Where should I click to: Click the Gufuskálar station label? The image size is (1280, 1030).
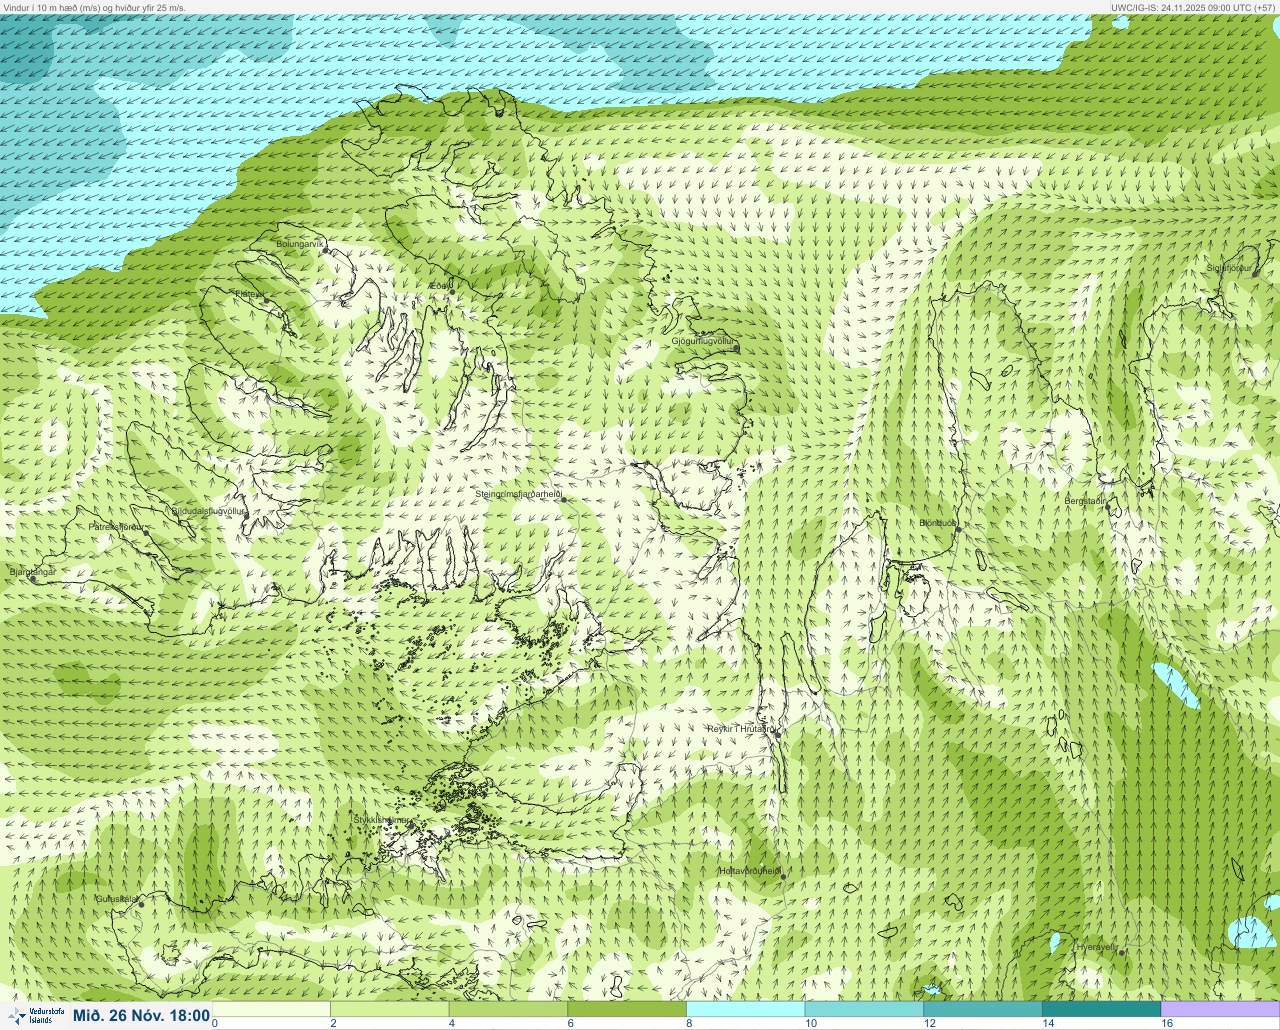point(116,899)
